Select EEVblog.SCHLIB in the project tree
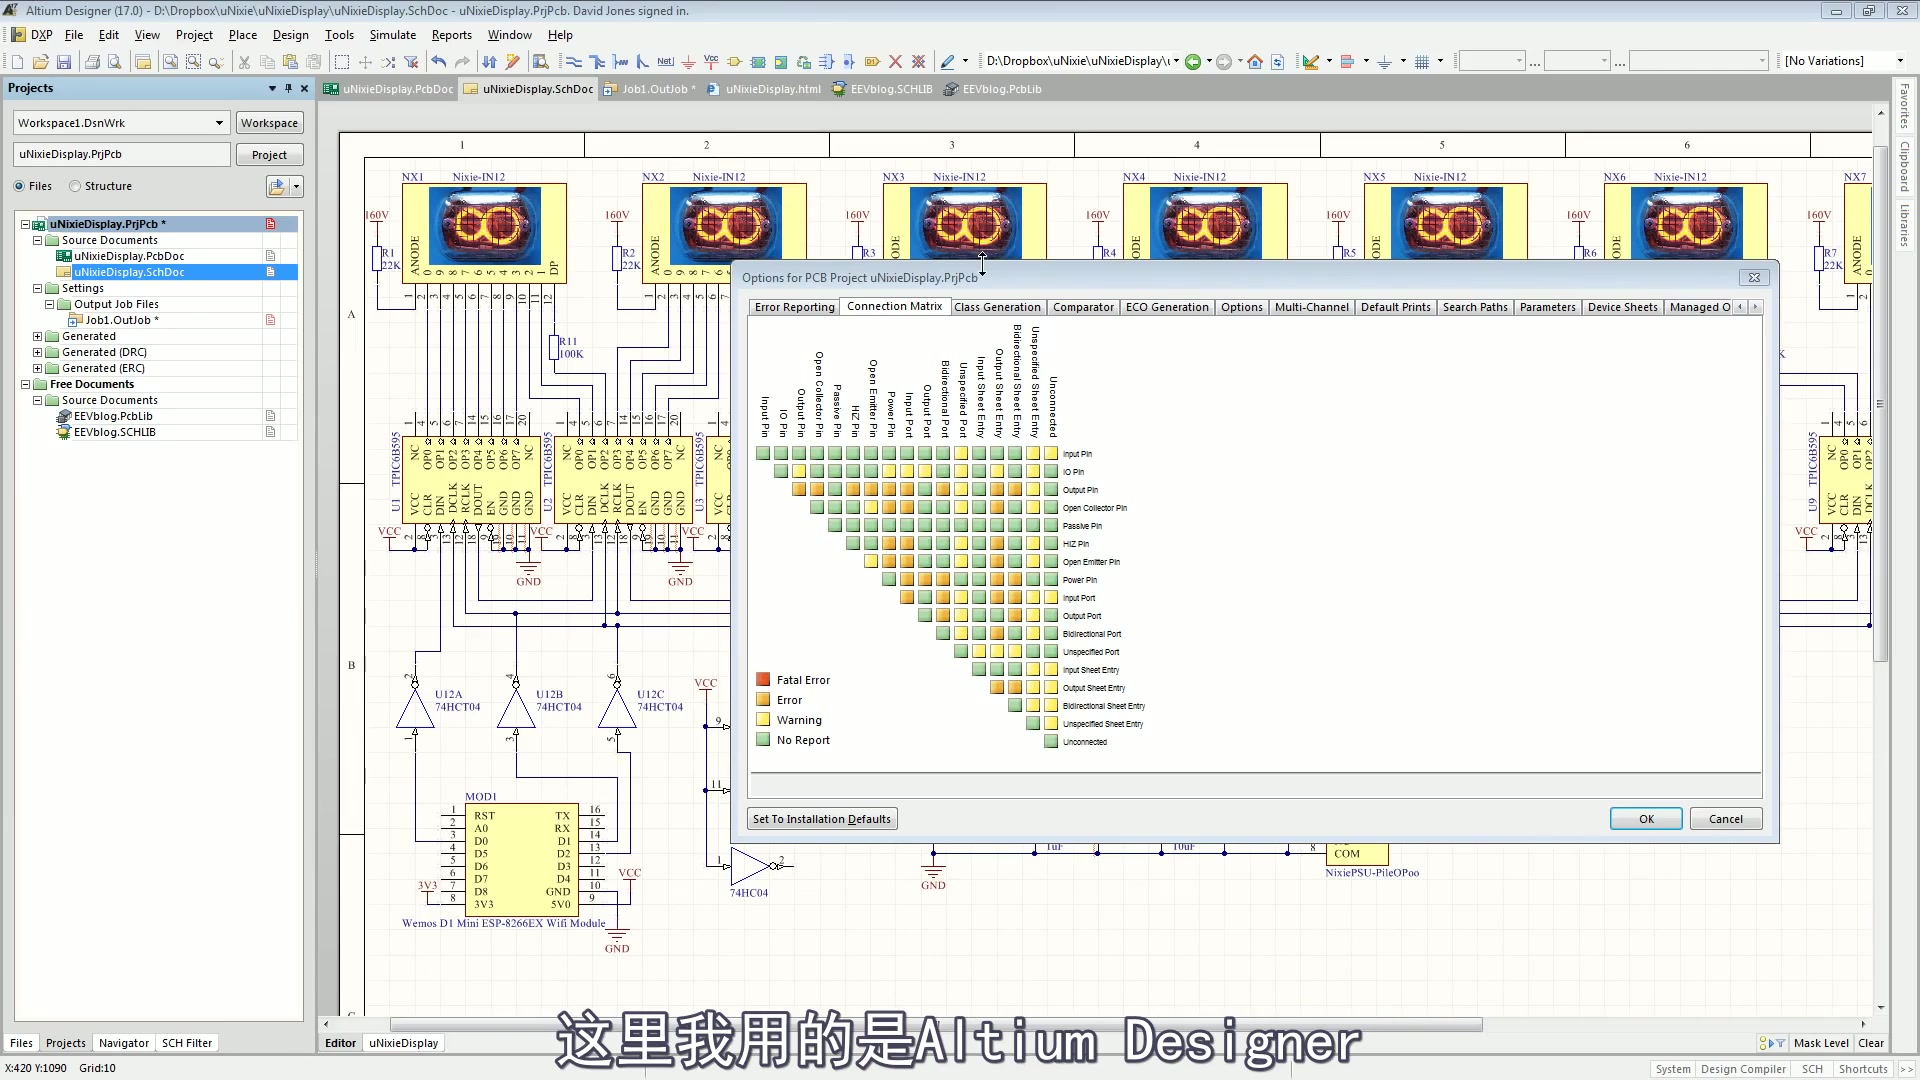The image size is (1920, 1080). (x=114, y=432)
